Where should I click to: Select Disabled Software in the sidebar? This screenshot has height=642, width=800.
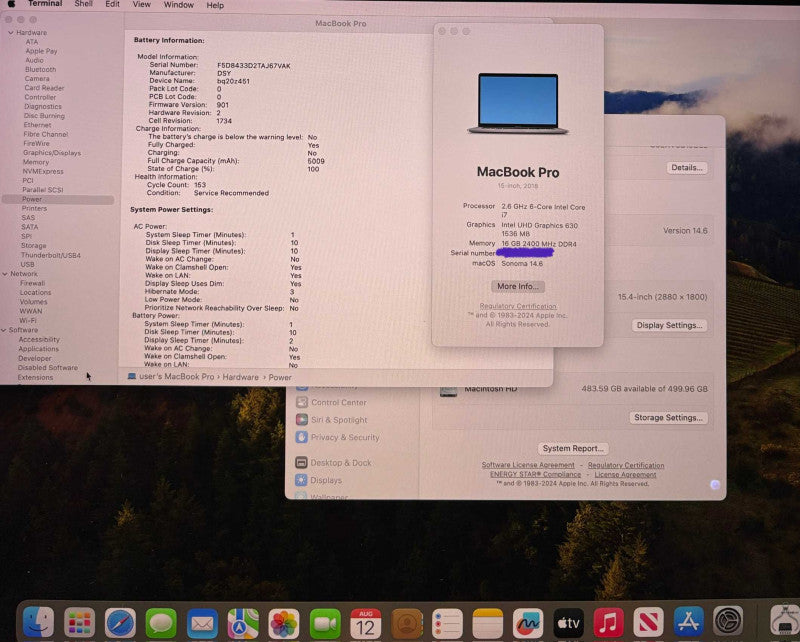pyautogui.click(x=47, y=367)
